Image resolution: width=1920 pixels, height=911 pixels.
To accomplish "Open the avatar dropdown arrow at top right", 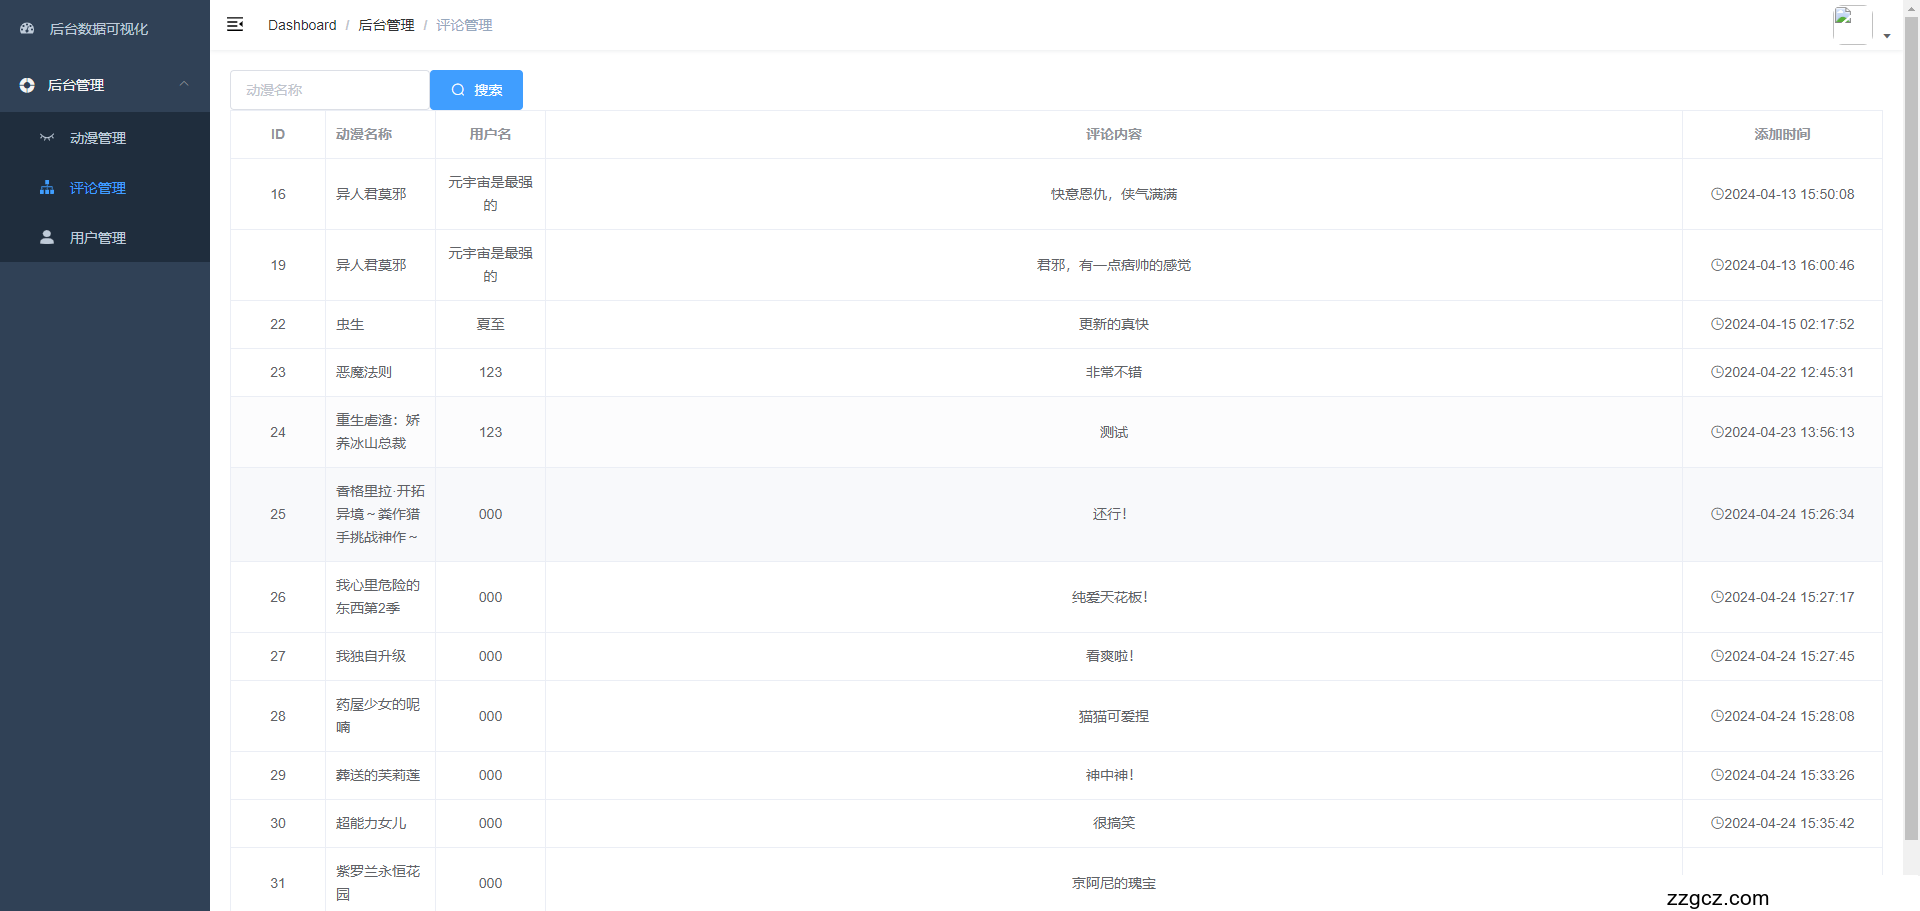I will coord(1887,35).
